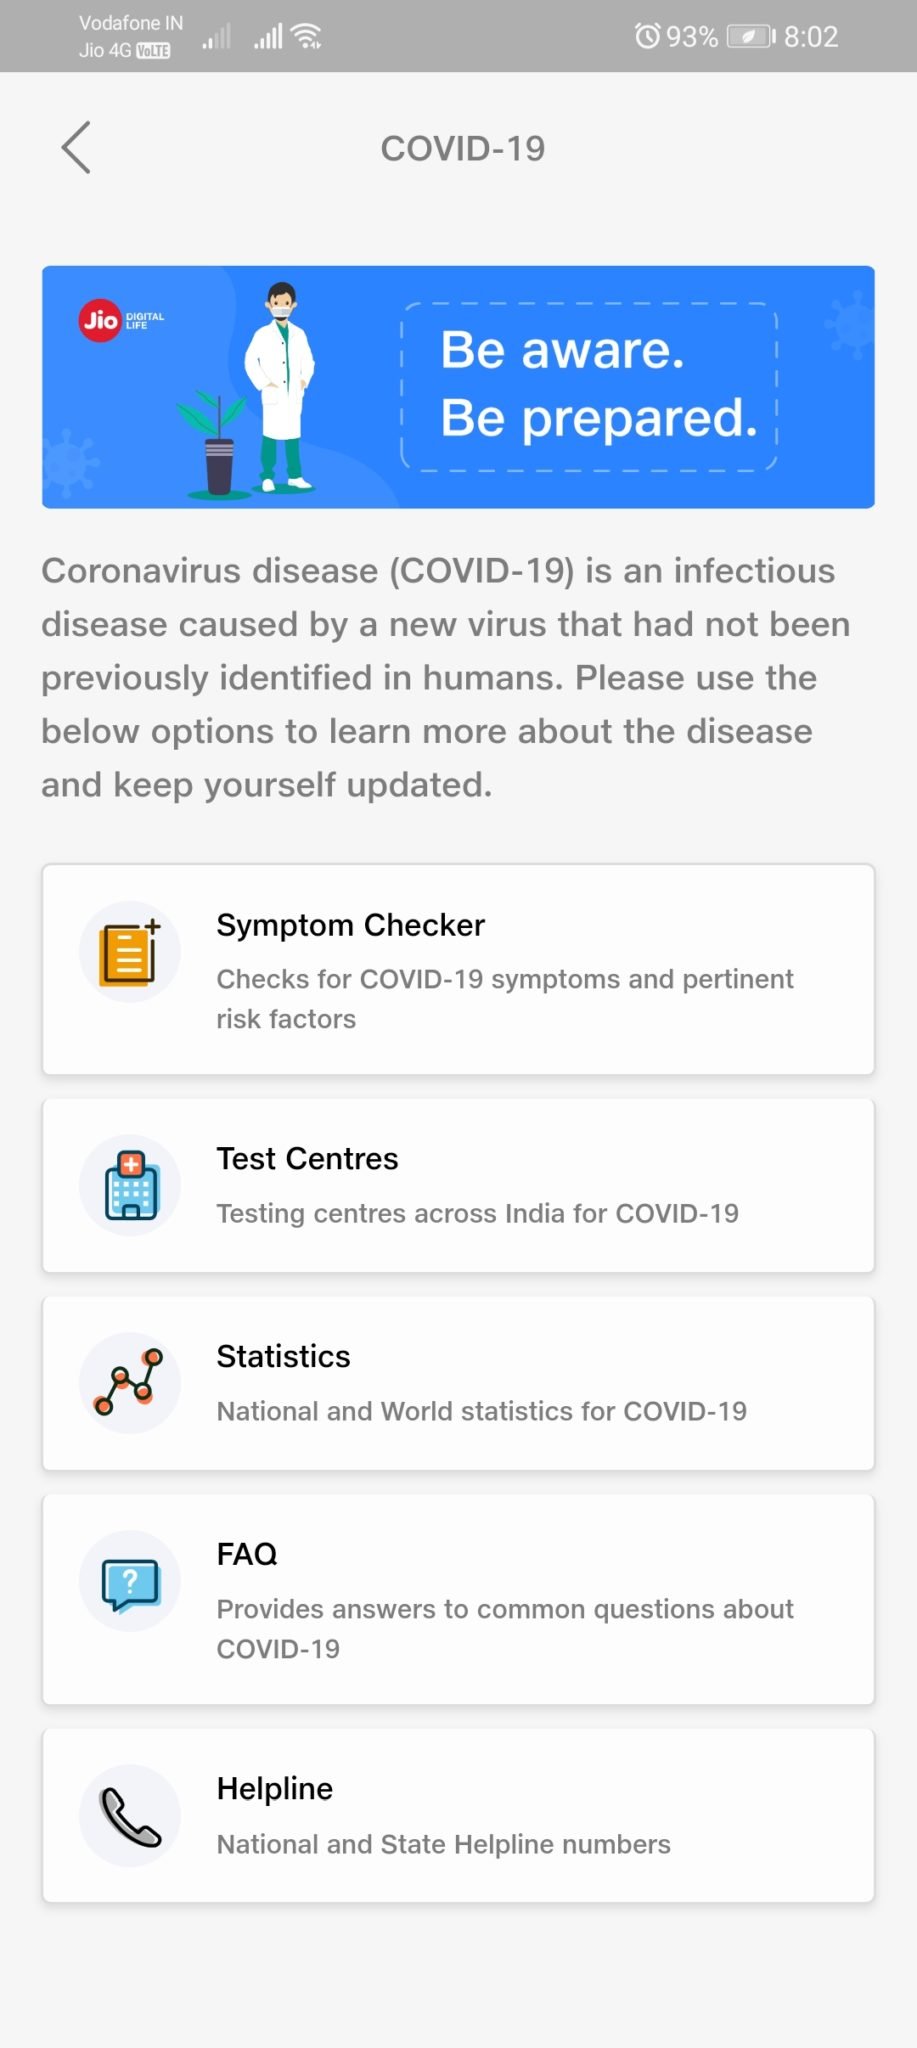Click the Symptom Checker notepad icon
917x2048 pixels.
130,952
